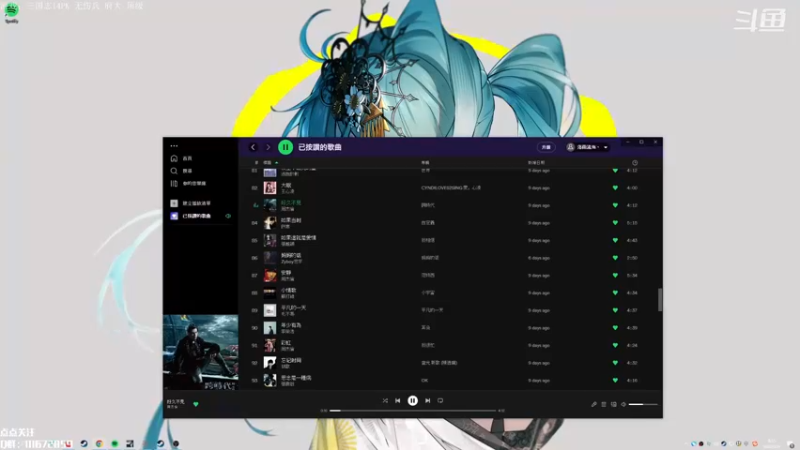Open the first Steam icon in the taskbar
The height and width of the screenshot is (450, 800).
coord(84,444)
